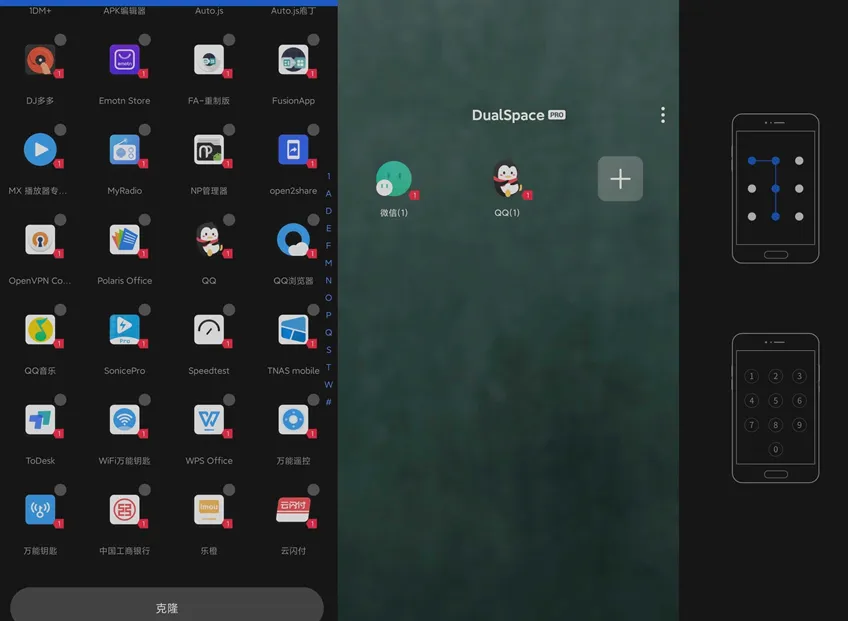Tap the DJ多多 app icon
848x621 pixels.
40,60
